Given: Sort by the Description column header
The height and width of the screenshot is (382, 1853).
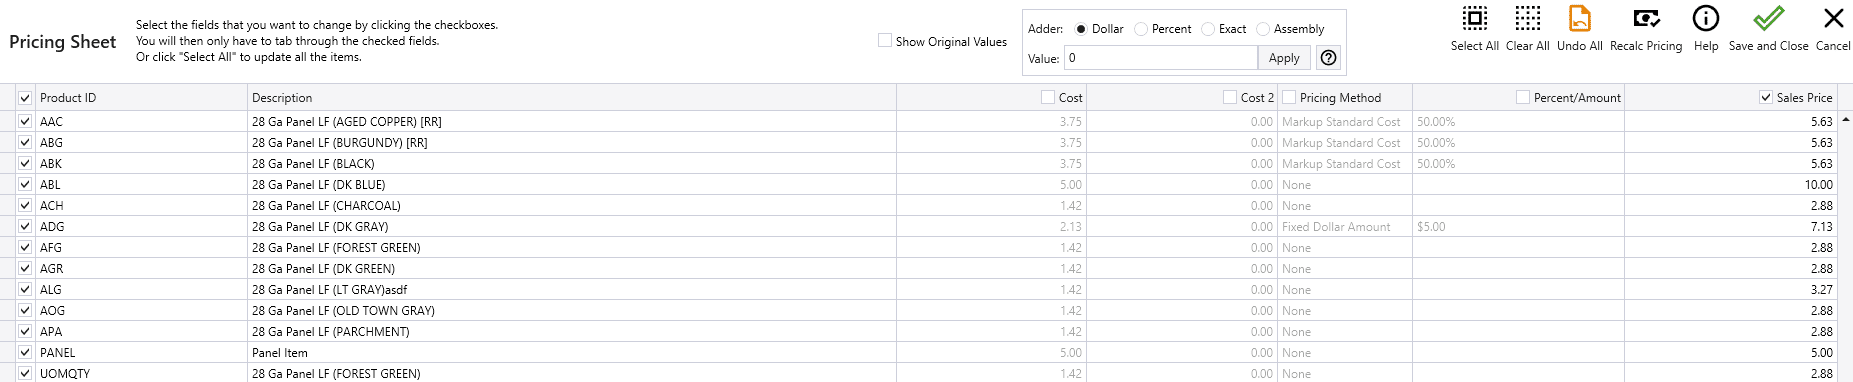Looking at the screenshot, I should point(282,98).
